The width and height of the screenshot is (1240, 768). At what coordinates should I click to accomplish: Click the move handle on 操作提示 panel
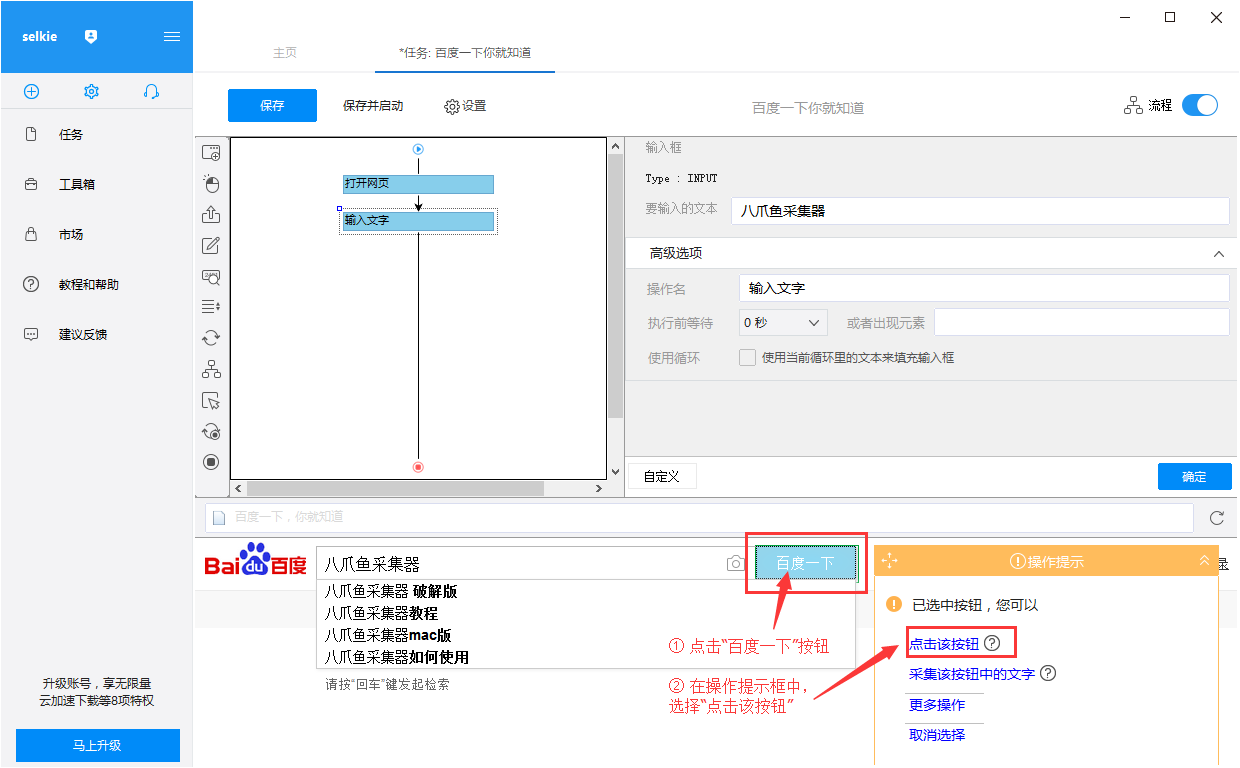tap(889, 561)
